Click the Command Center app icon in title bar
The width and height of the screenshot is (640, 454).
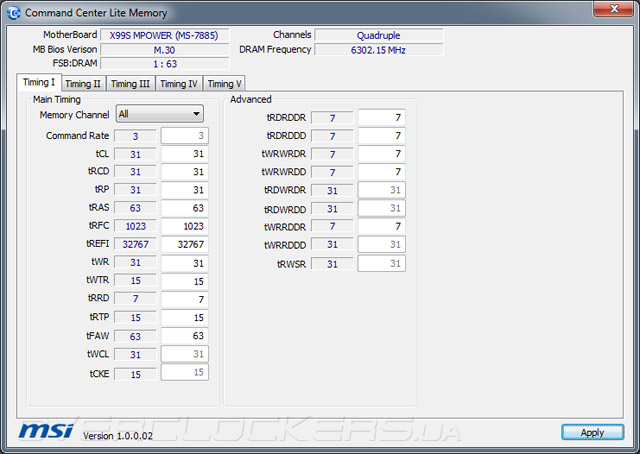point(13,13)
